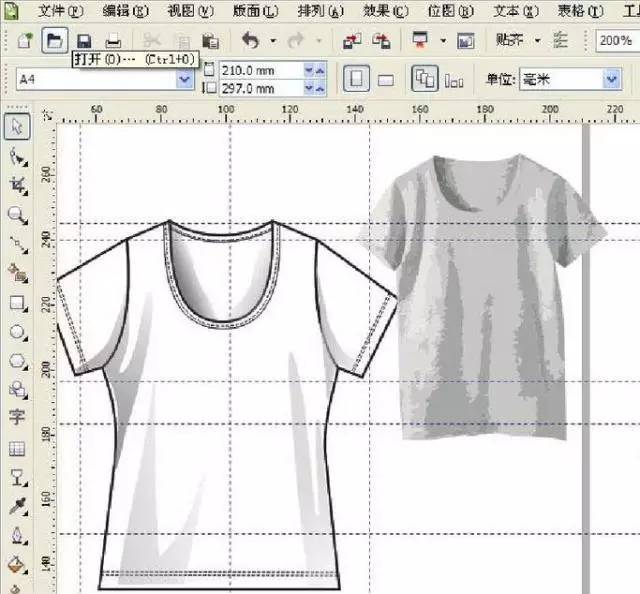Activate the Zoom magnifier tool
The height and width of the screenshot is (594, 640).
17,214
